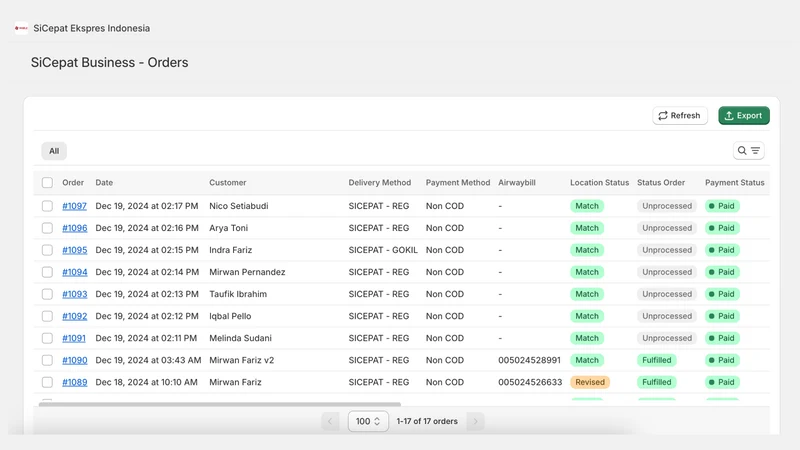This screenshot has width=800, height=450.
Task: Click the Customer column header
Action: [x=228, y=183]
